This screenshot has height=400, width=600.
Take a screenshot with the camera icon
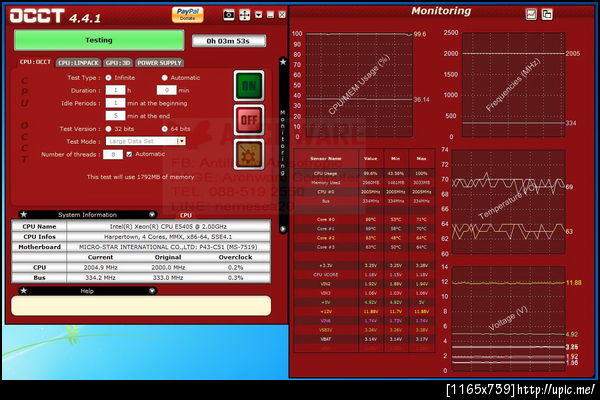229,15
